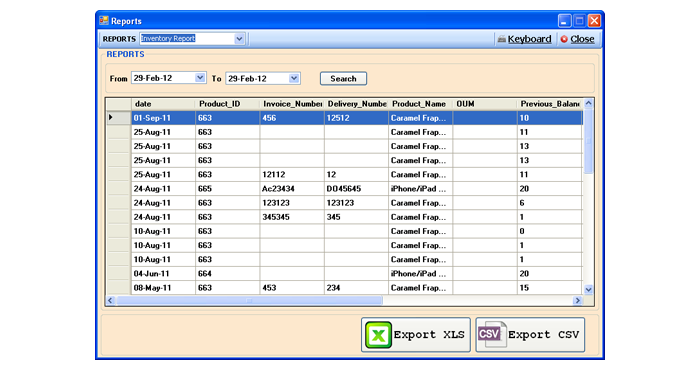Select delivery cell 234
700x371 pixels.
click(356, 288)
